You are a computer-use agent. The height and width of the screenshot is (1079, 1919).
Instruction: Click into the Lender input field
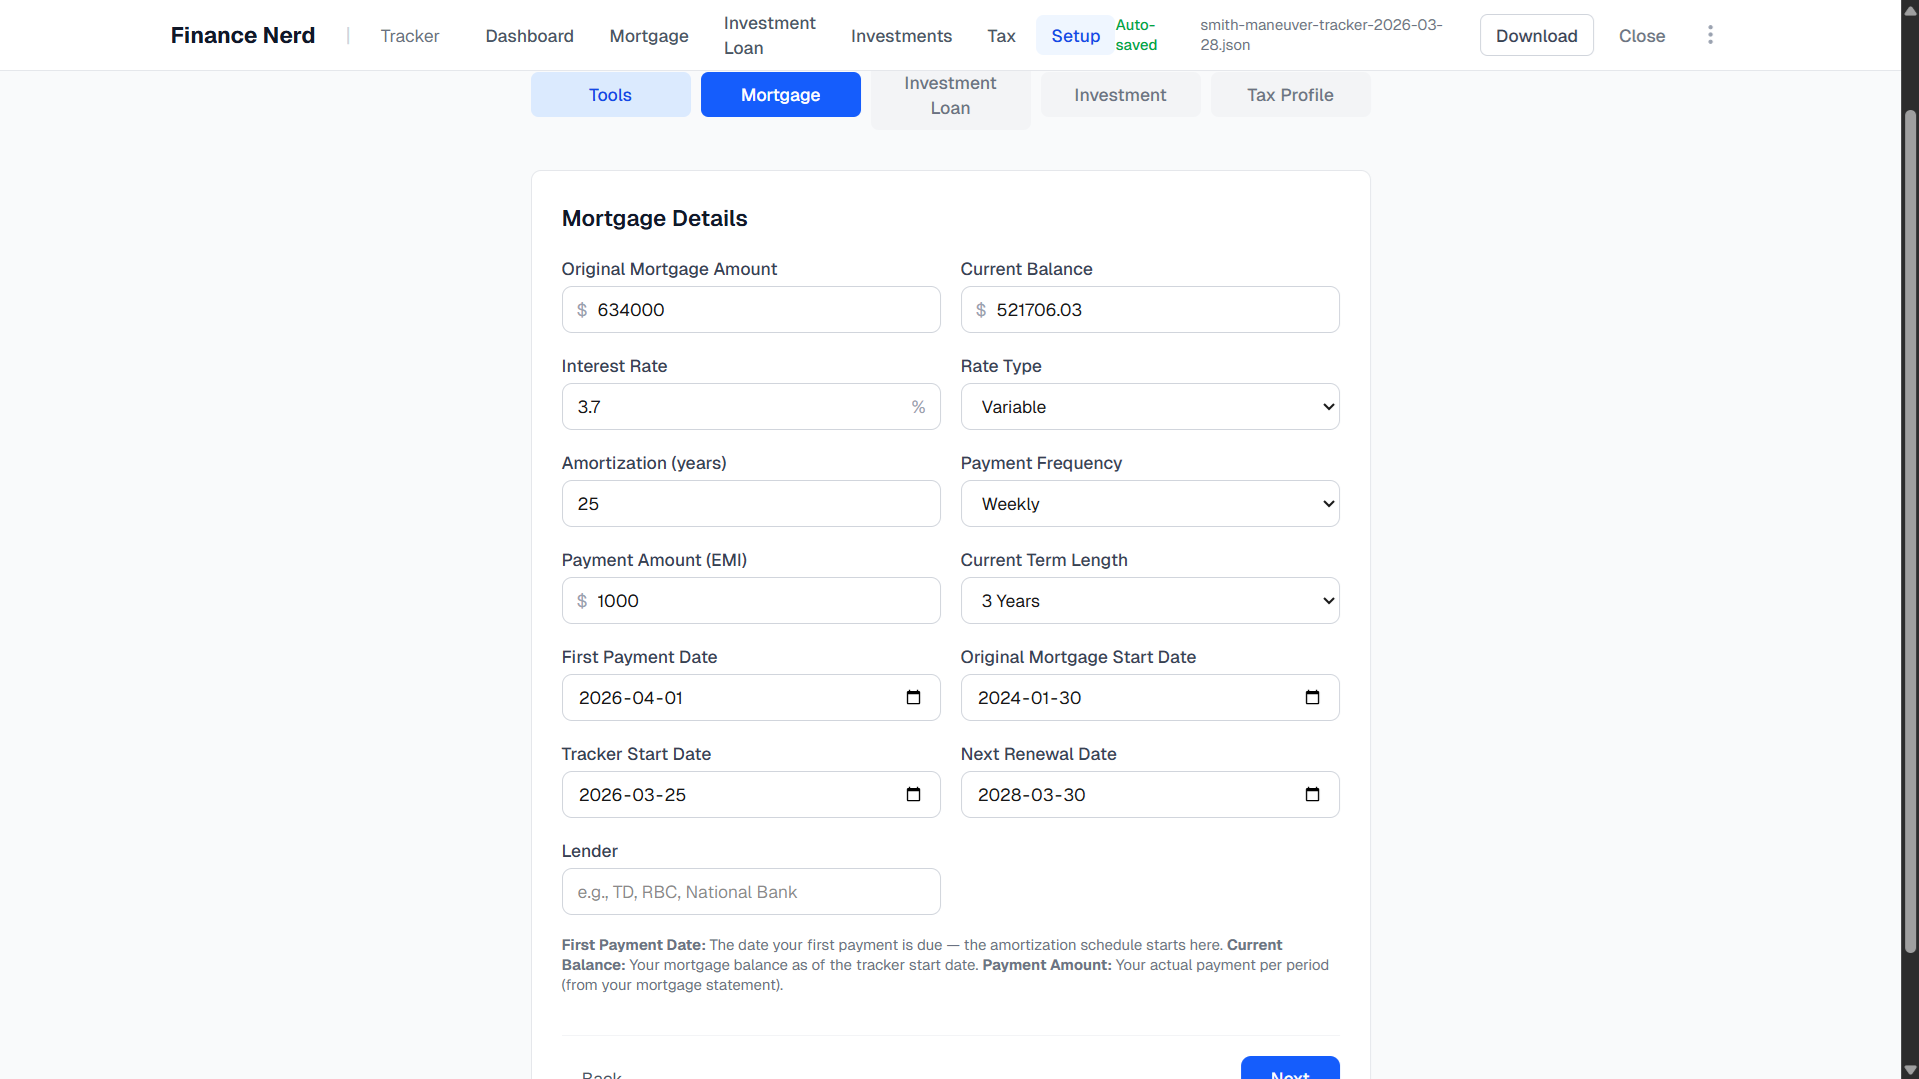tap(750, 891)
